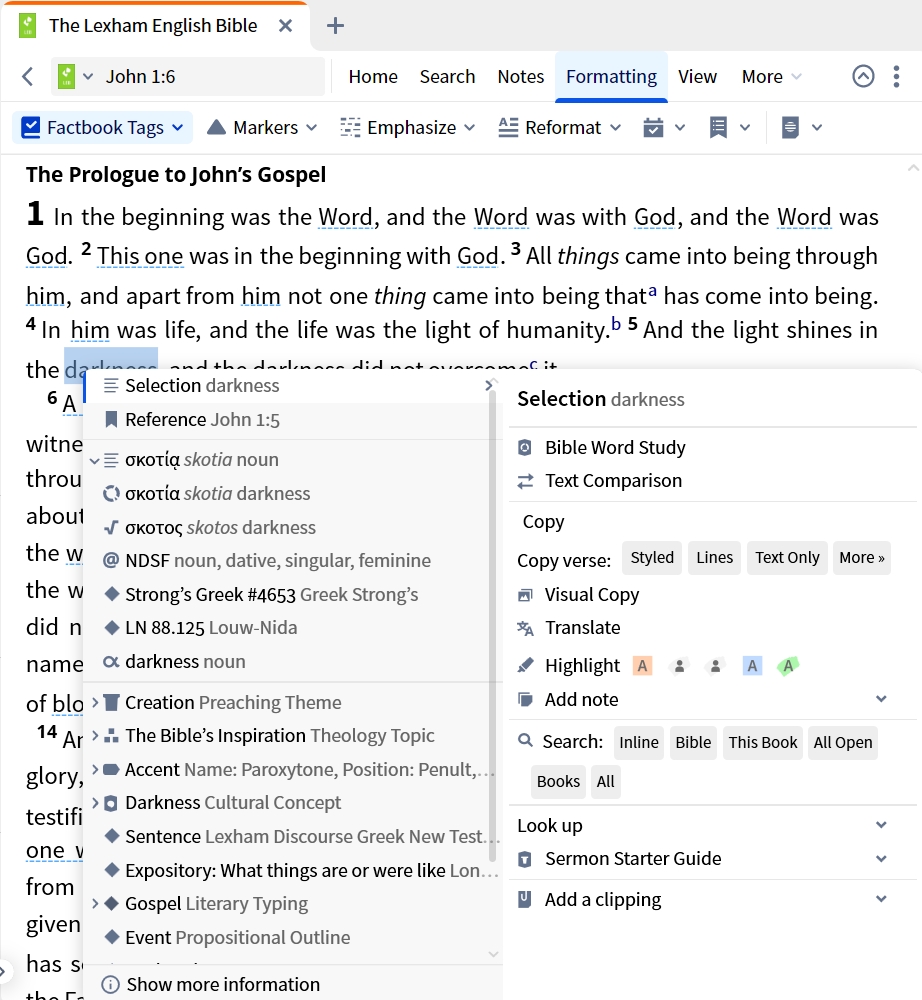Switch to the Home tab
The width and height of the screenshot is (922, 1000).
(x=373, y=77)
